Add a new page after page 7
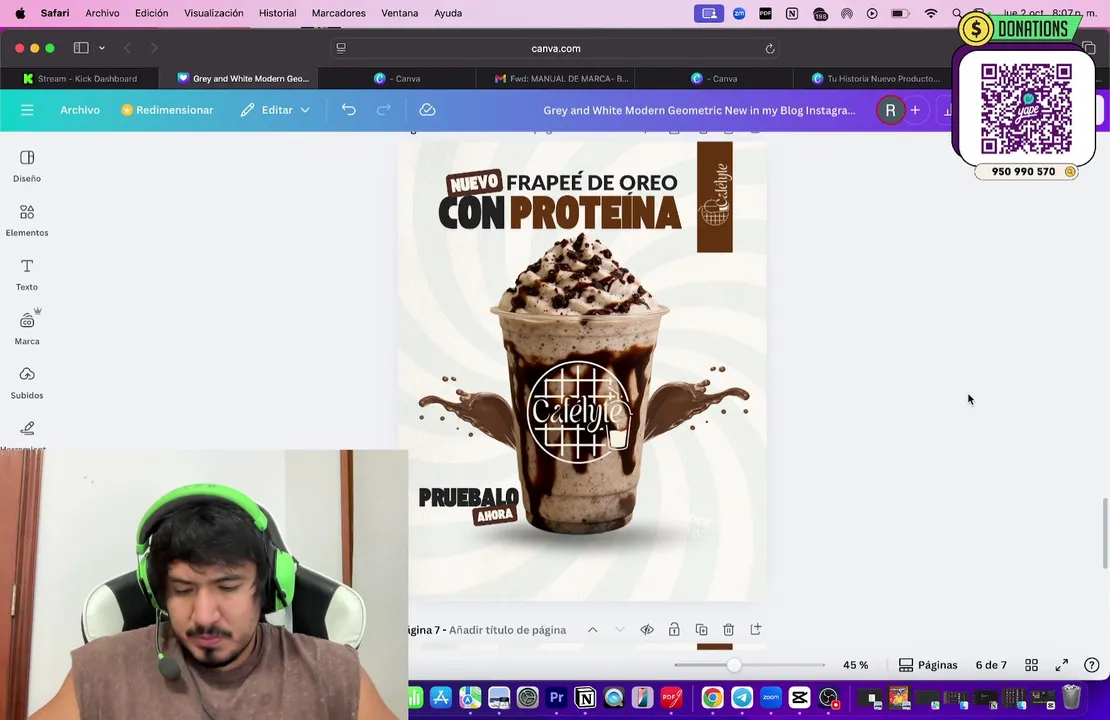This screenshot has height=720, width=1110. (755, 629)
